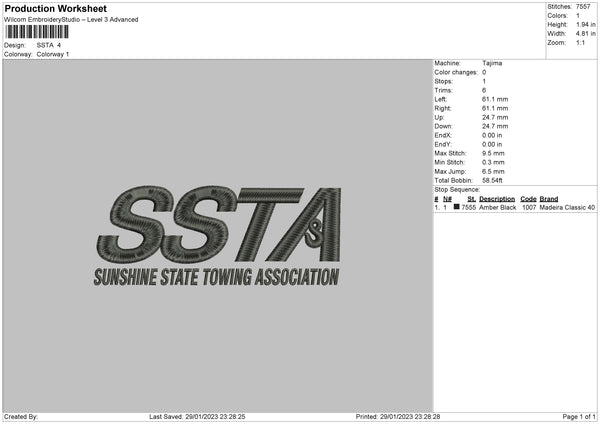Click the tow hook inside the letter A
The width and height of the screenshot is (600, 424).
(x=315, y=234)
